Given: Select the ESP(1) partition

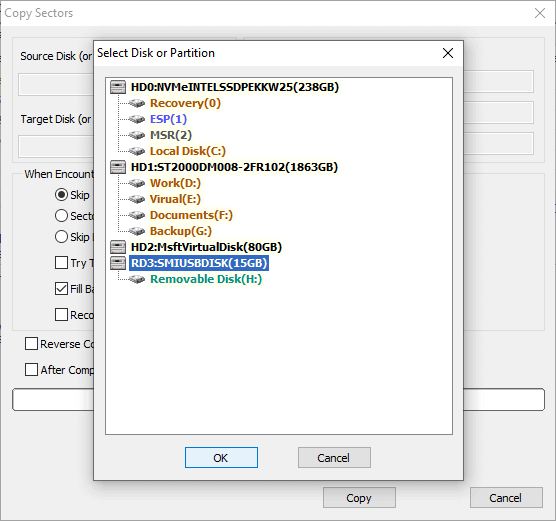Looking at the screenshot, I should click(168, 119).
